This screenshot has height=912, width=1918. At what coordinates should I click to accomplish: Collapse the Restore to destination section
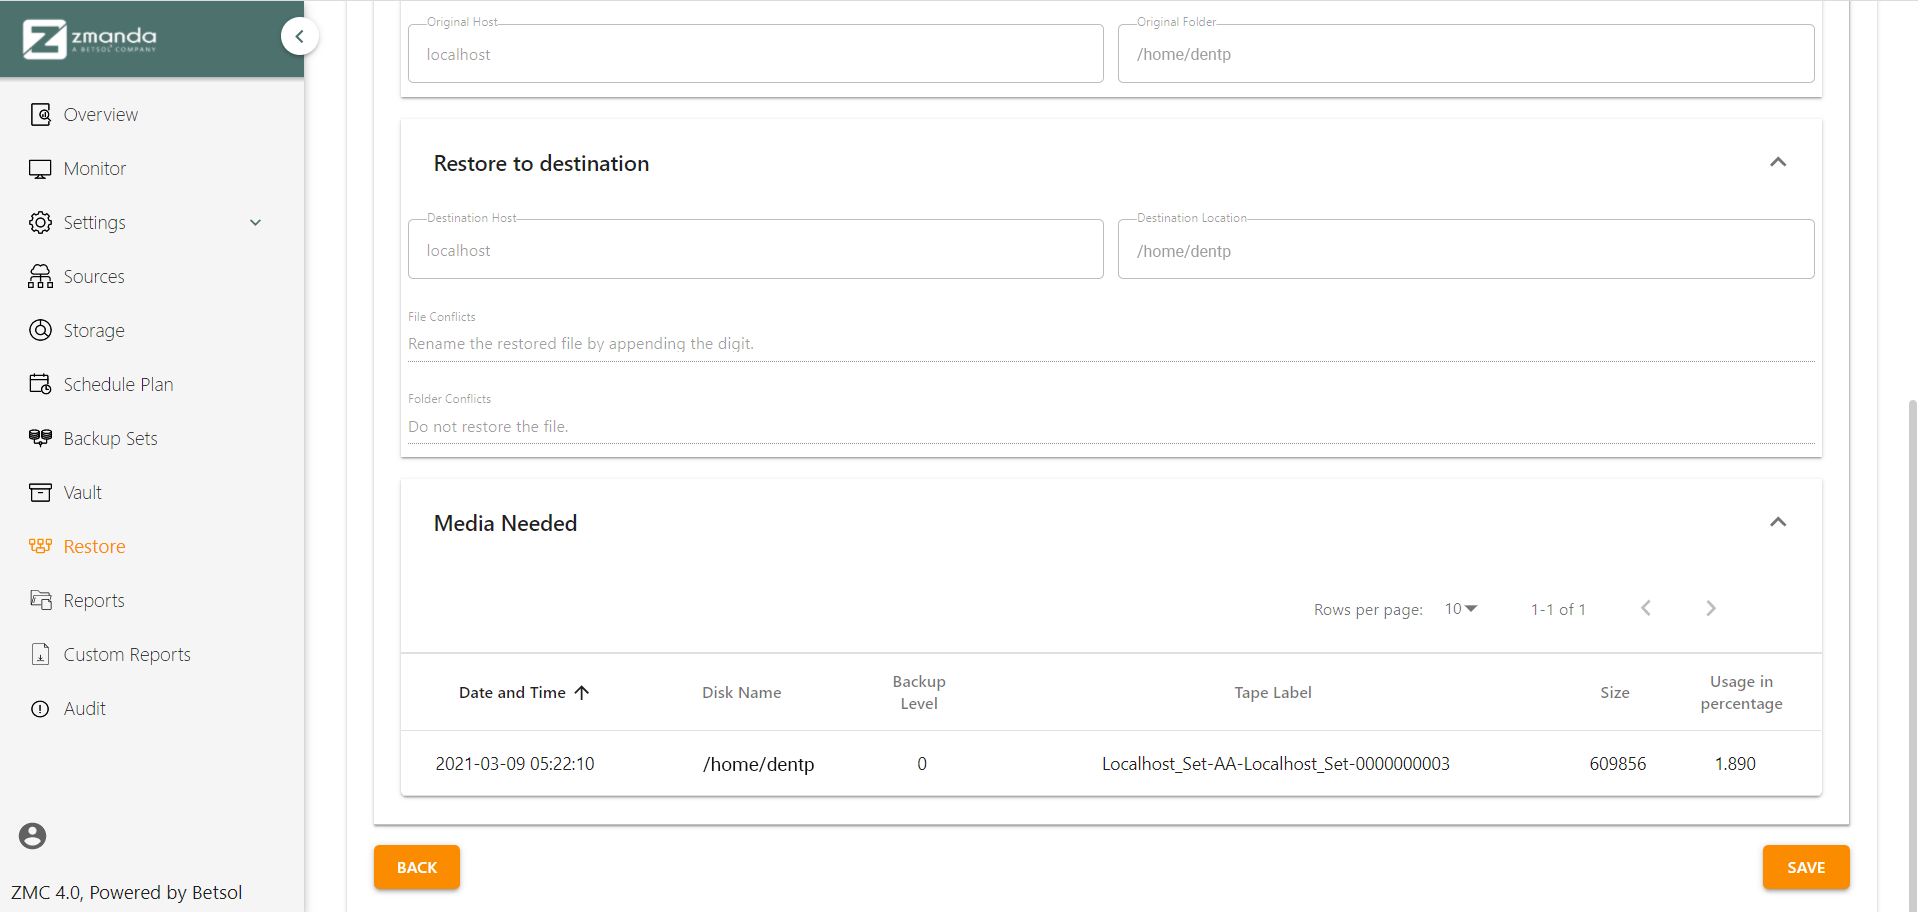(1778, 162)
